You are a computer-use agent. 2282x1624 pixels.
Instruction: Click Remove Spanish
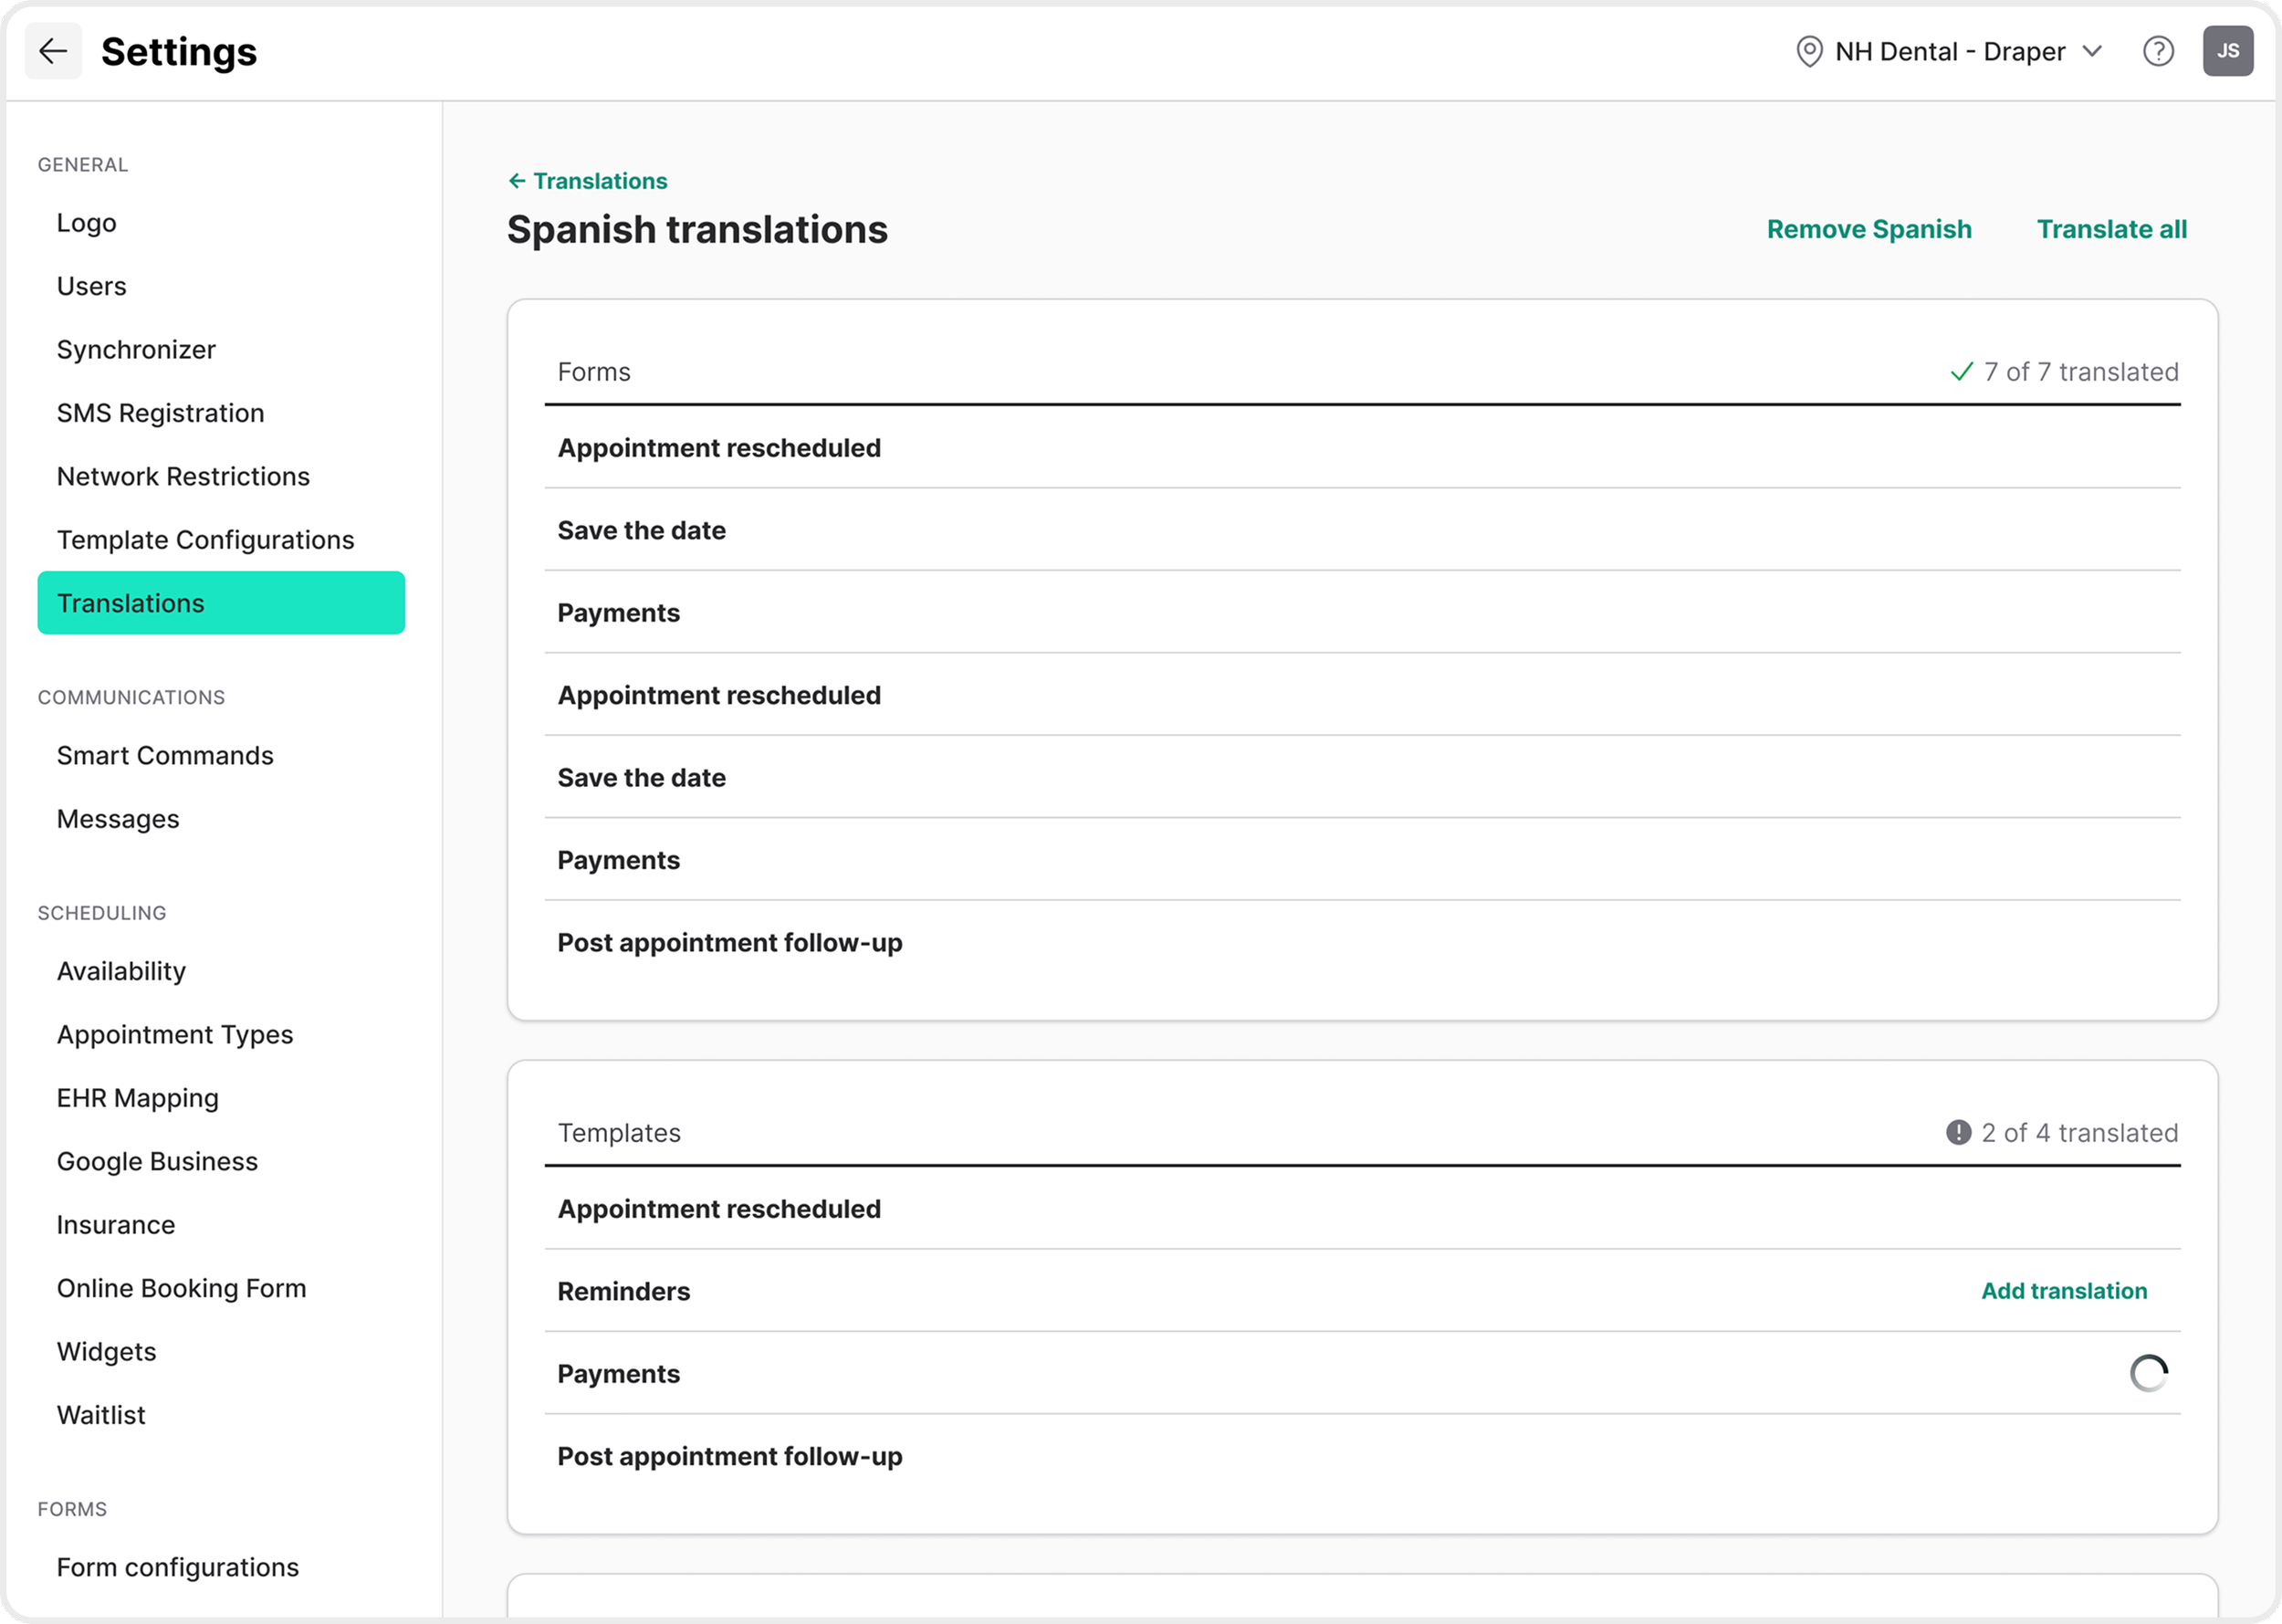tap(1868, 229)
